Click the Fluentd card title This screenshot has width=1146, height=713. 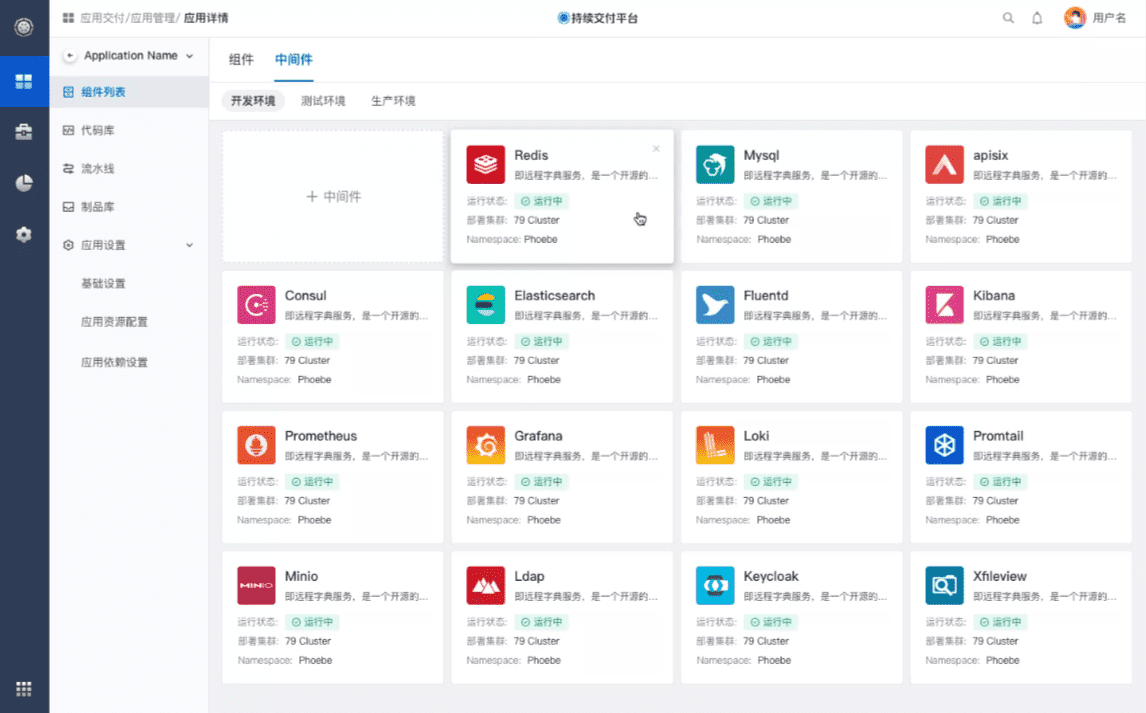coord(766,295)
